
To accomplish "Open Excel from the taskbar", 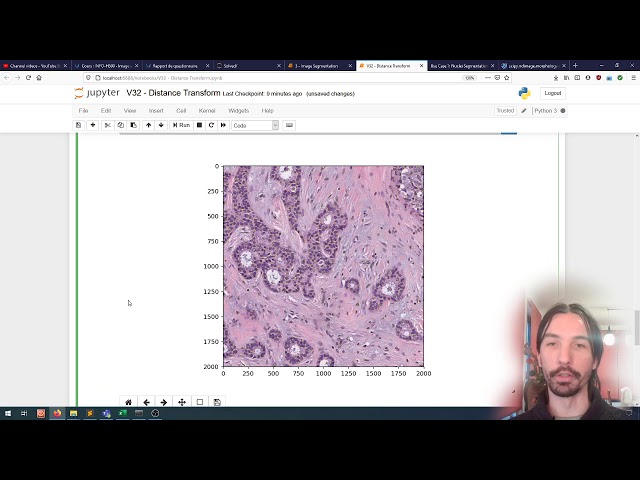I will click(x=122, y=413).
